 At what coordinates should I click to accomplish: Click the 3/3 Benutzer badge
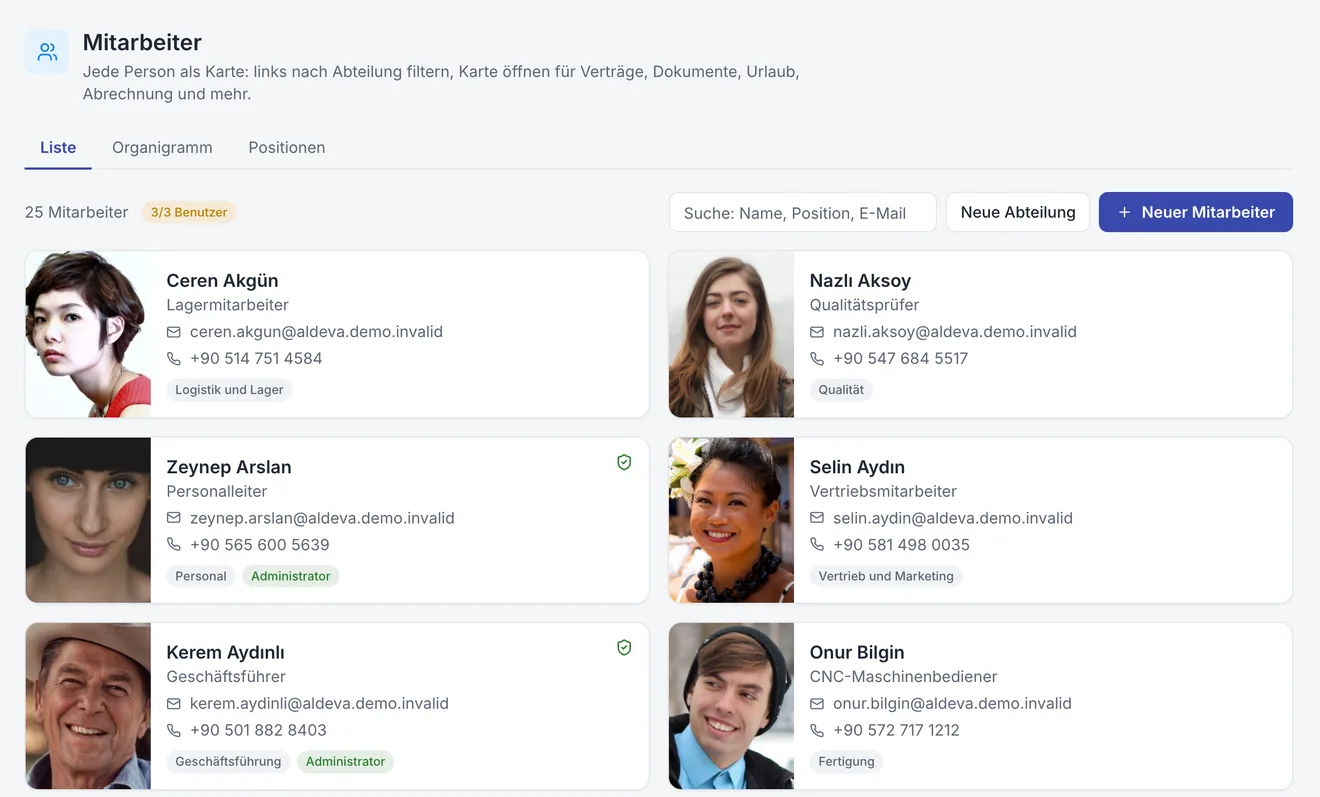click(189, 212)
